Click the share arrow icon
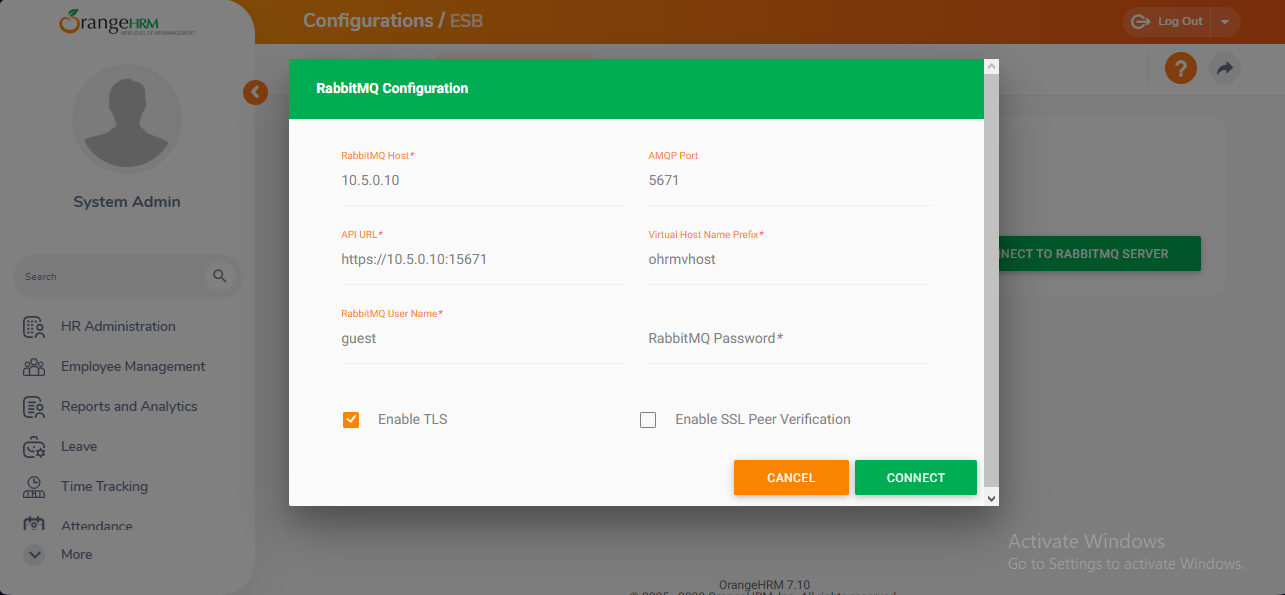The height and width of the screenshot is (595, 1285). (x=1225, y=68)
